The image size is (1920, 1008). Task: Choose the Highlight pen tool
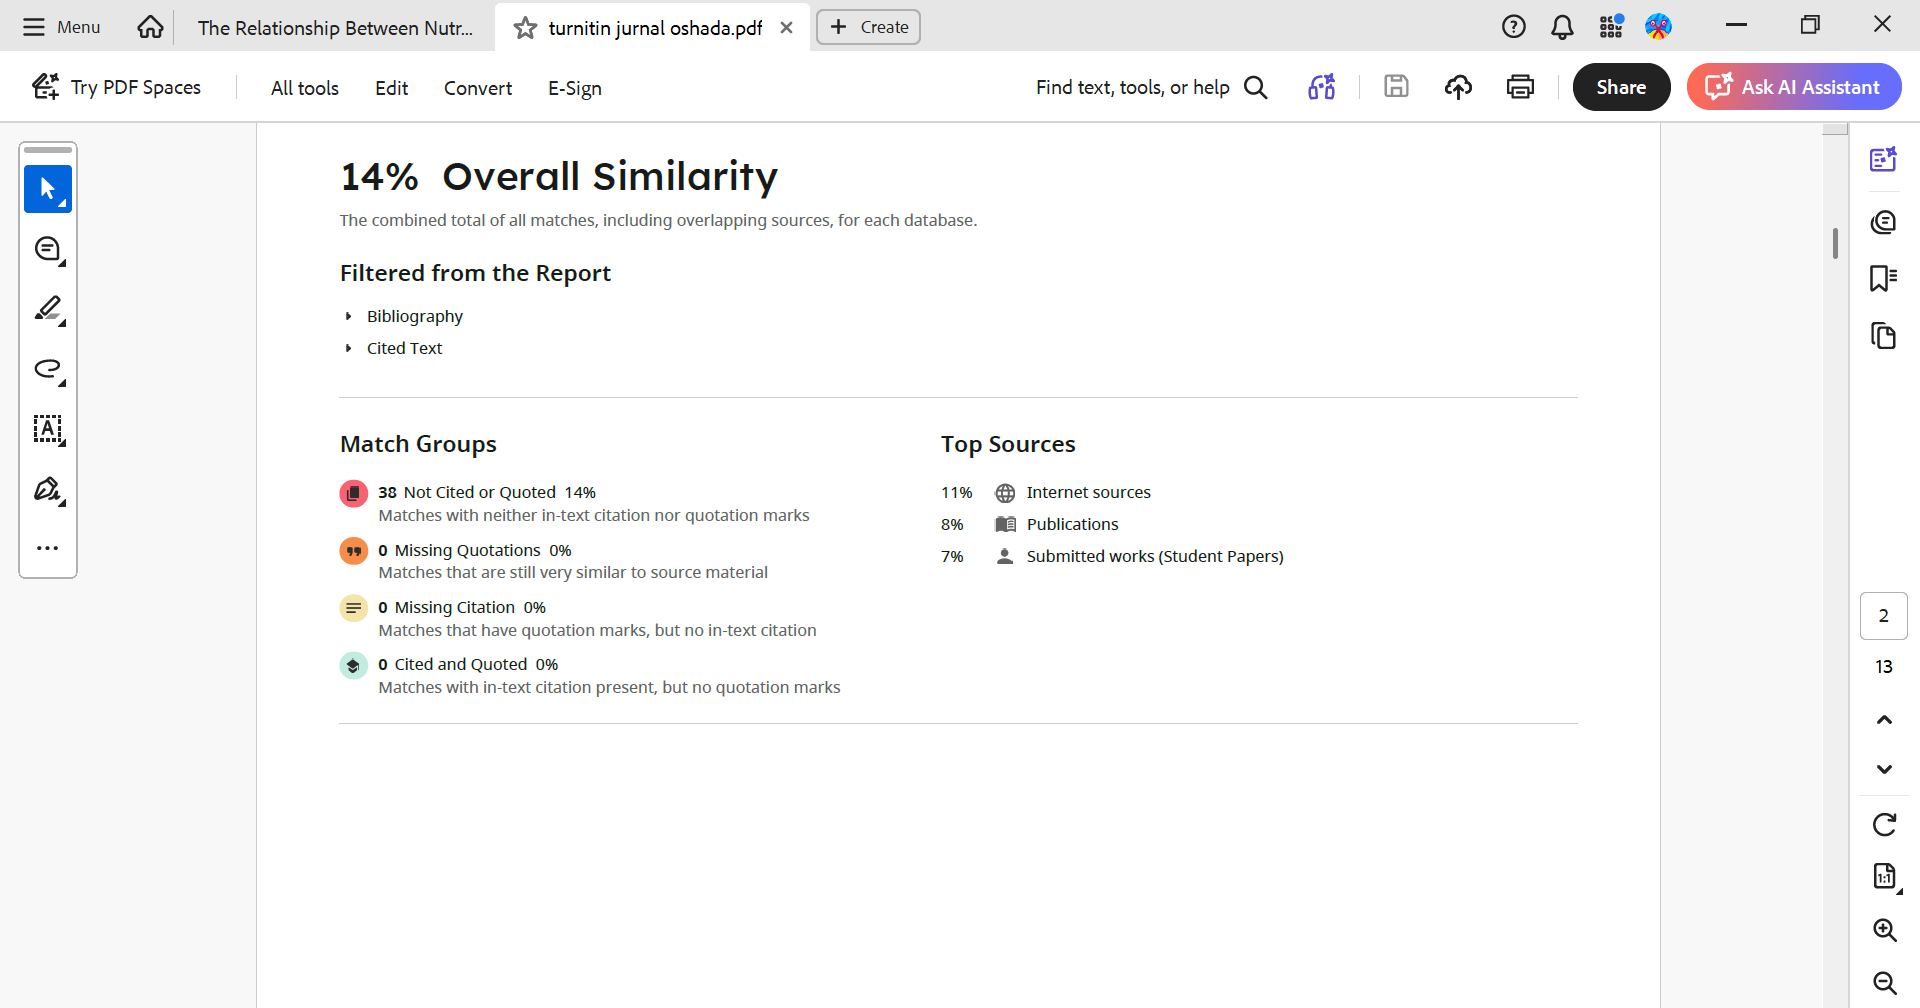47,309
